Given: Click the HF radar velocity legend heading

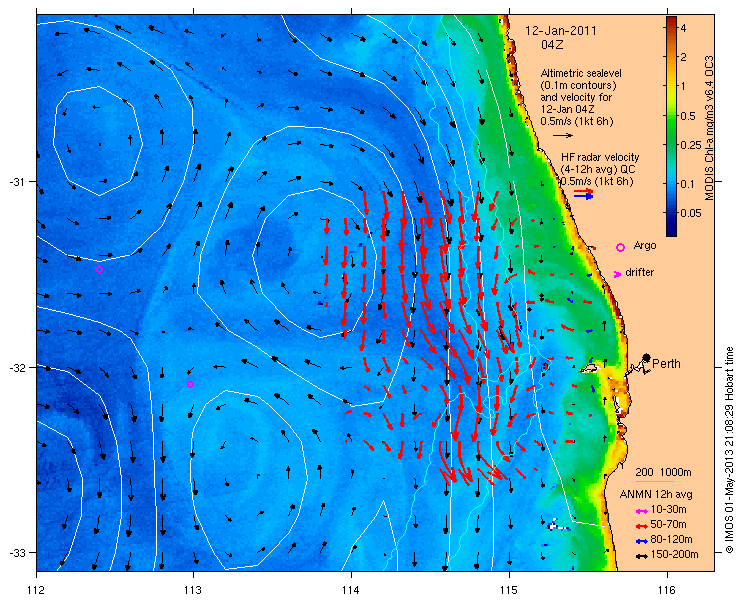Looking at the screenshot, I should click(600, 157).
